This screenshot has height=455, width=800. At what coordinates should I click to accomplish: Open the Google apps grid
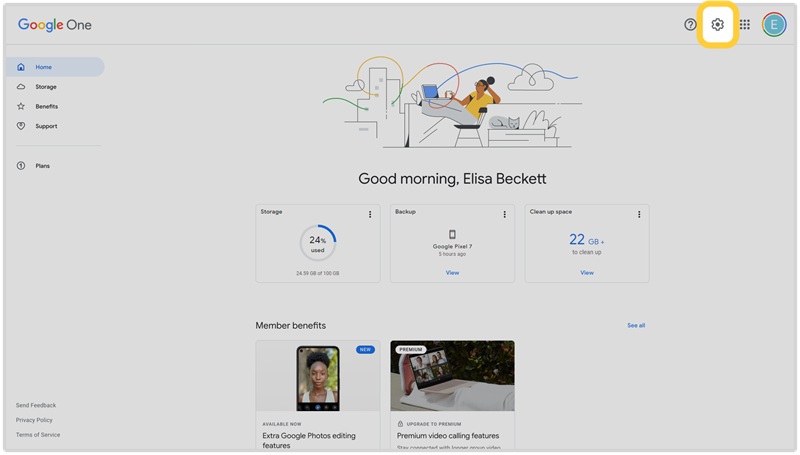click(745, 25)
